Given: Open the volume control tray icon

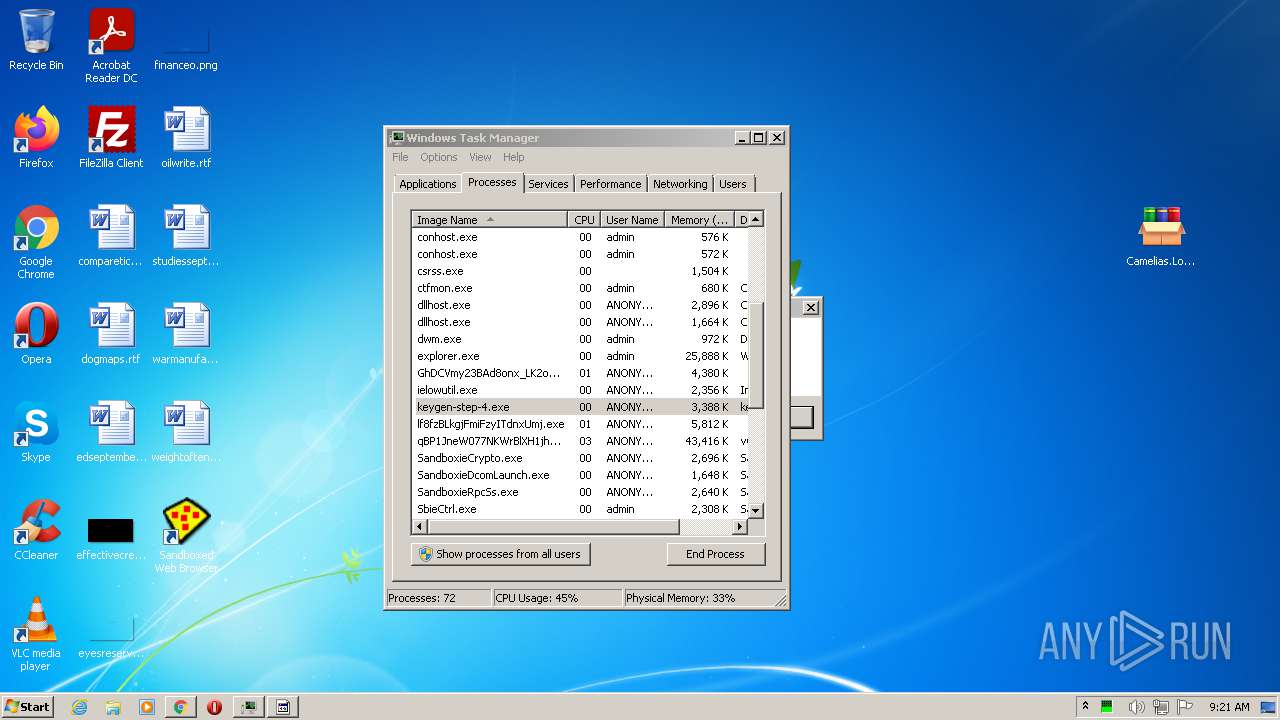Looking at the screenshot, I should point(1136,707).
